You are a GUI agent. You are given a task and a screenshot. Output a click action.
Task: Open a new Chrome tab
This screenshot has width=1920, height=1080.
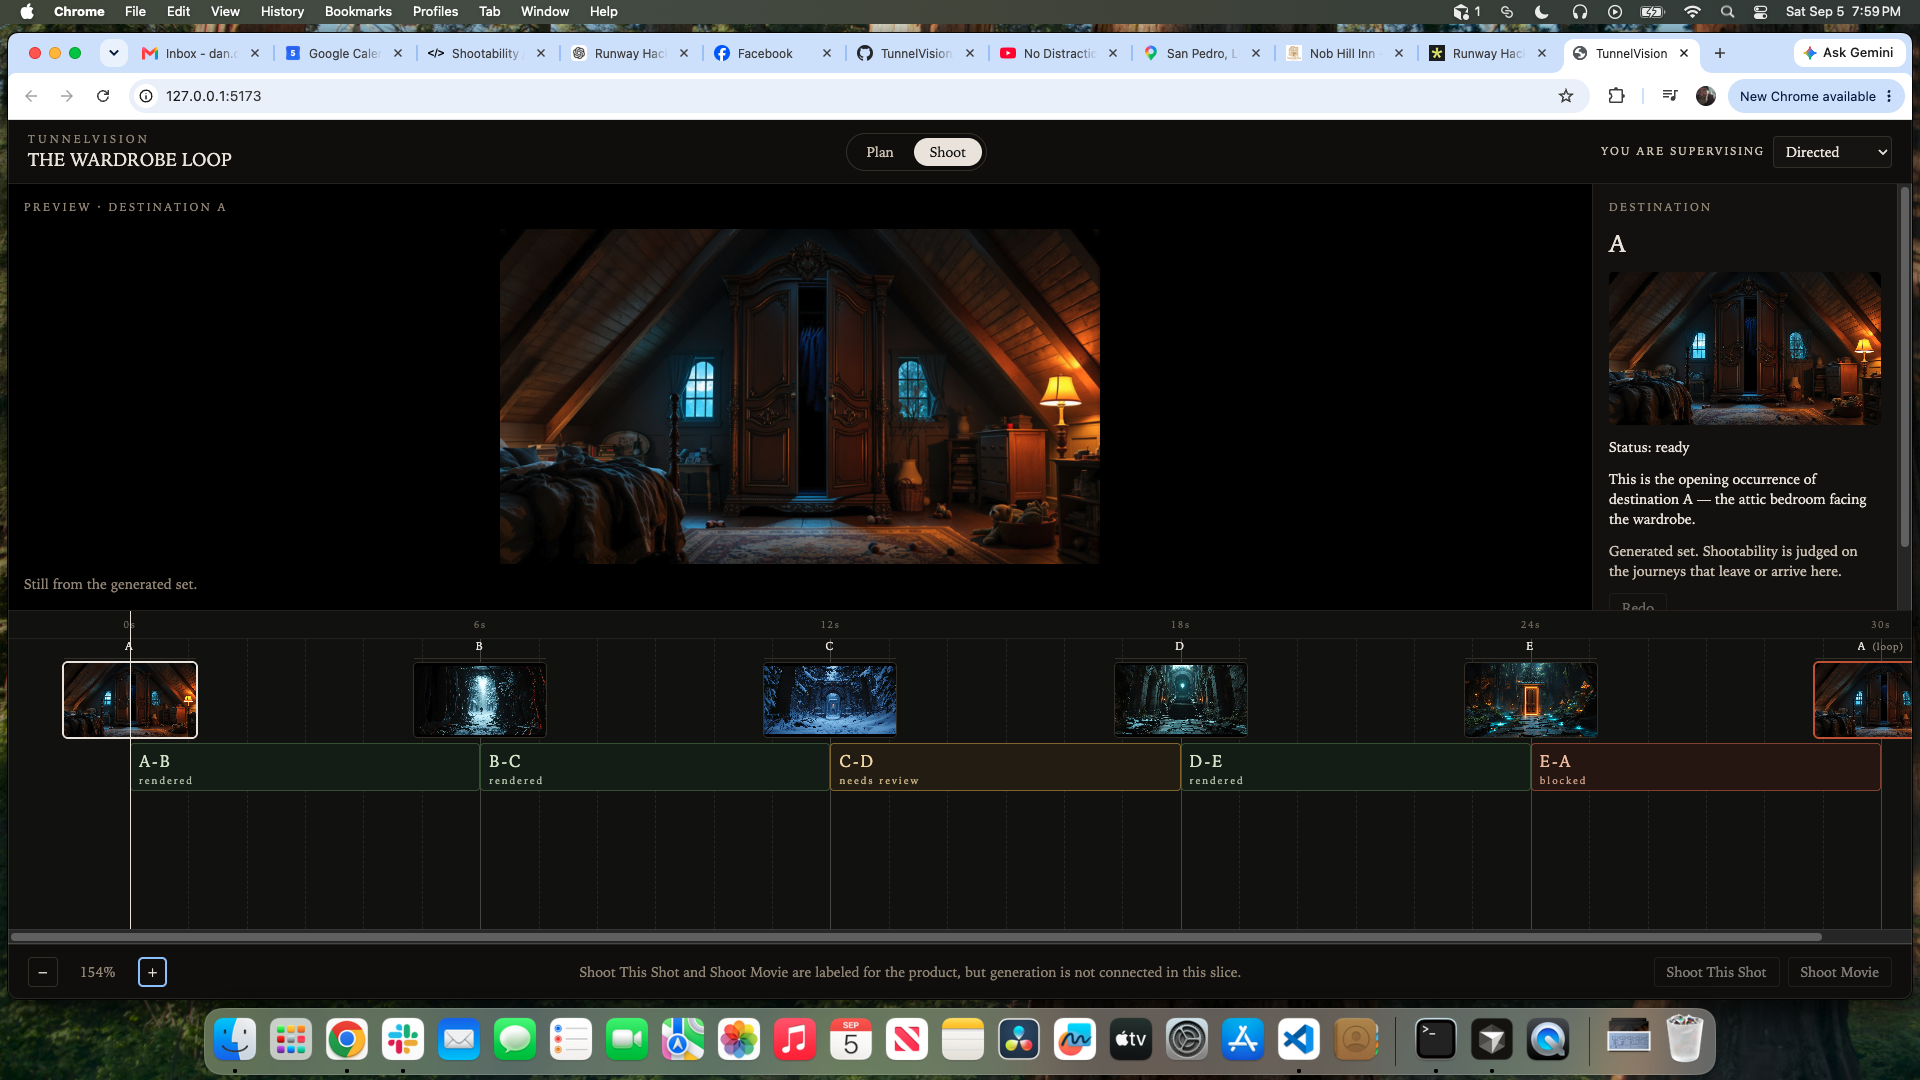(x=1720, y=53)
